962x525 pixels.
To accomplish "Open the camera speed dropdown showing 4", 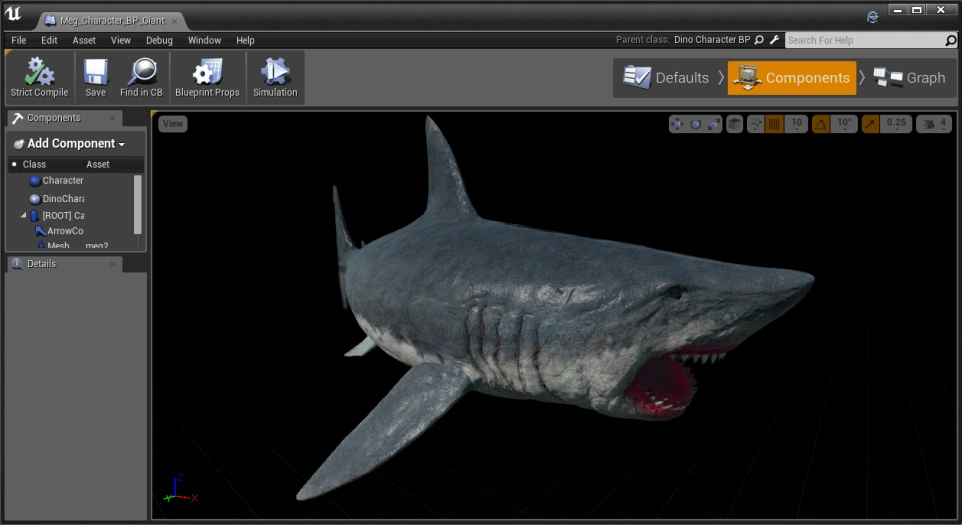I will point(932,124).
